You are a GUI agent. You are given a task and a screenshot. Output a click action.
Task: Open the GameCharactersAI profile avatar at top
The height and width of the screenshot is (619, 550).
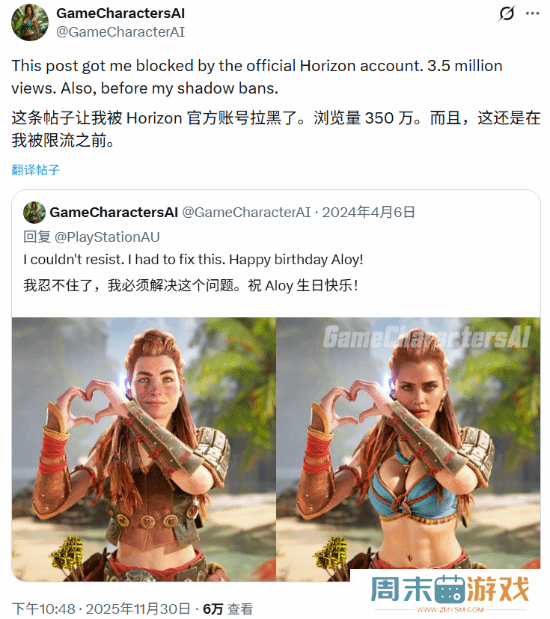pyautogui.click(x=30, y=23)
